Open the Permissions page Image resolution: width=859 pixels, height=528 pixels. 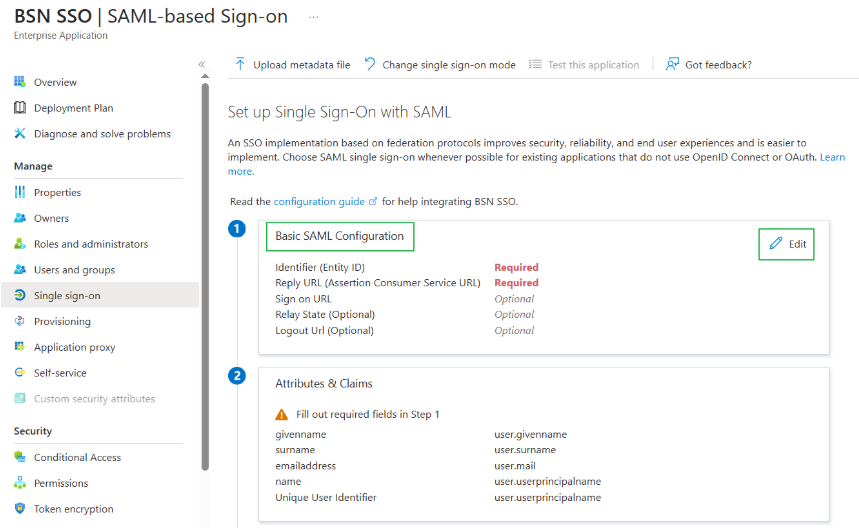[x=61, y=483]
